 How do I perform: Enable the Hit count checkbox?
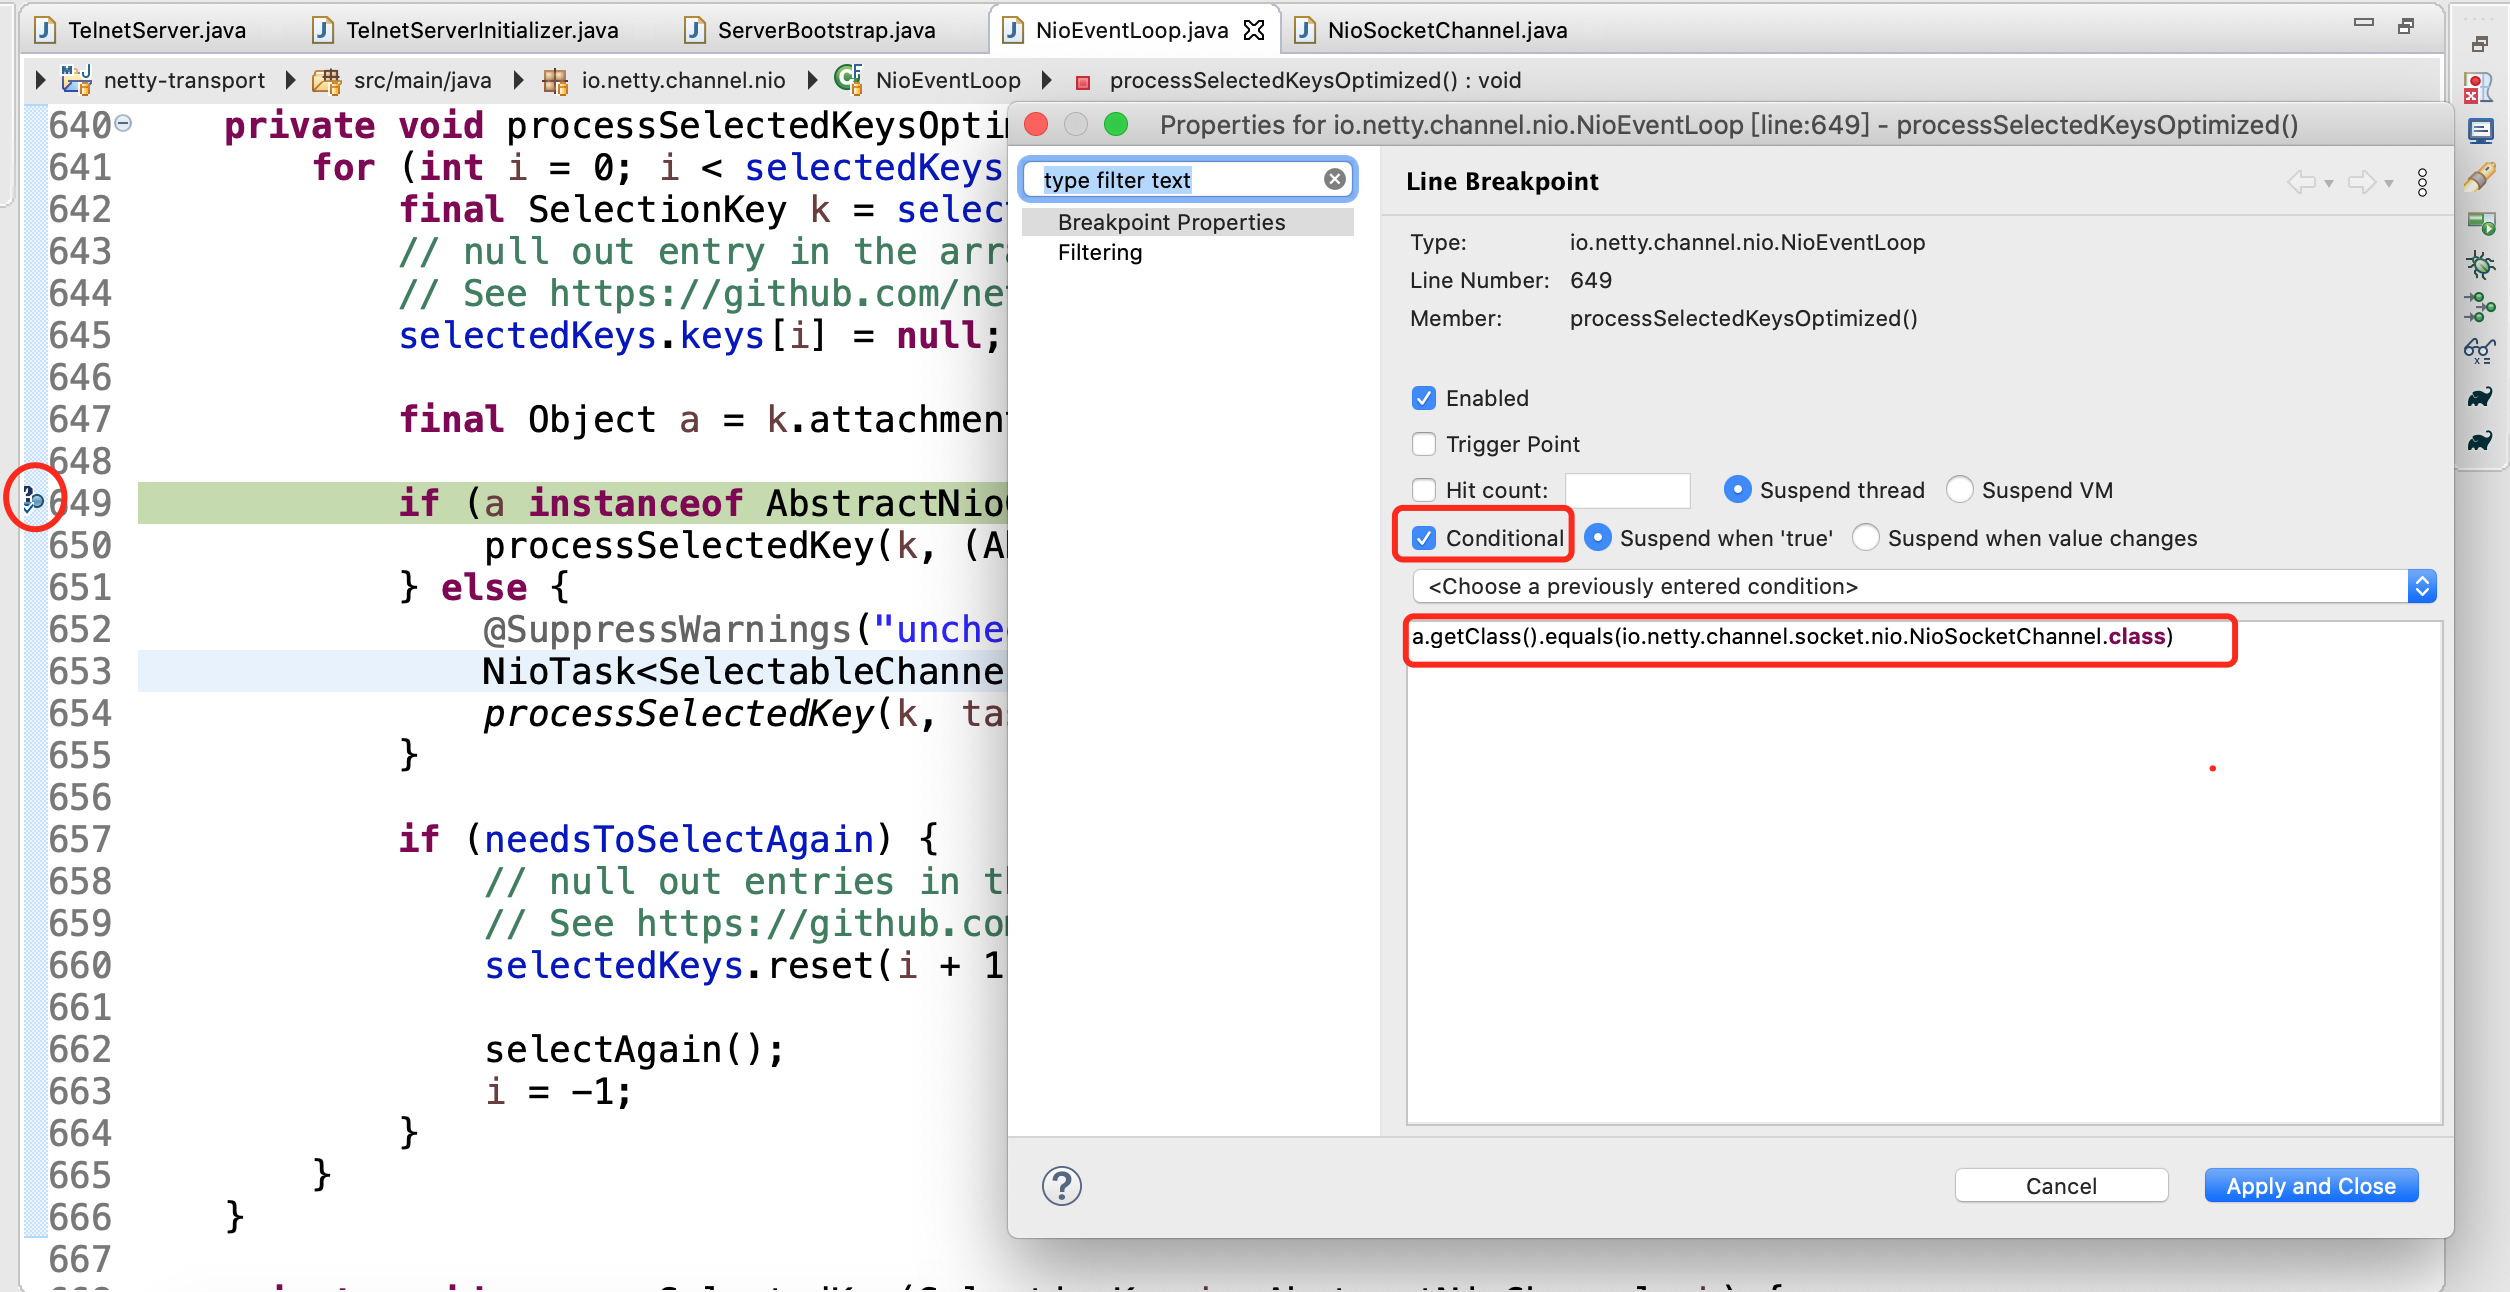[x=1420, y=489]
